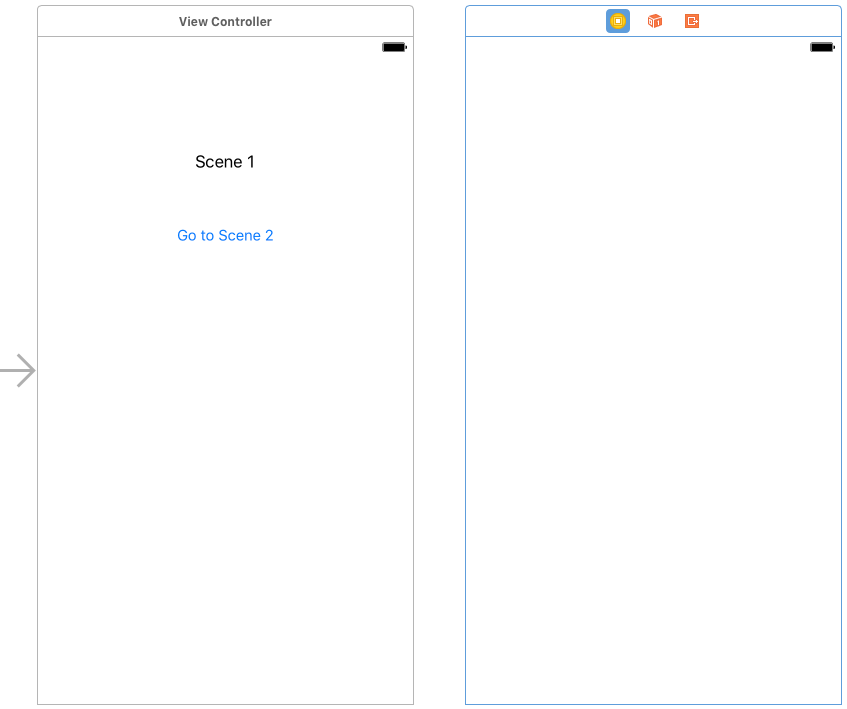Click the View Controller title bar
Image resolution: width=847 pixels, height=709 pixels.
click(225, 20)
